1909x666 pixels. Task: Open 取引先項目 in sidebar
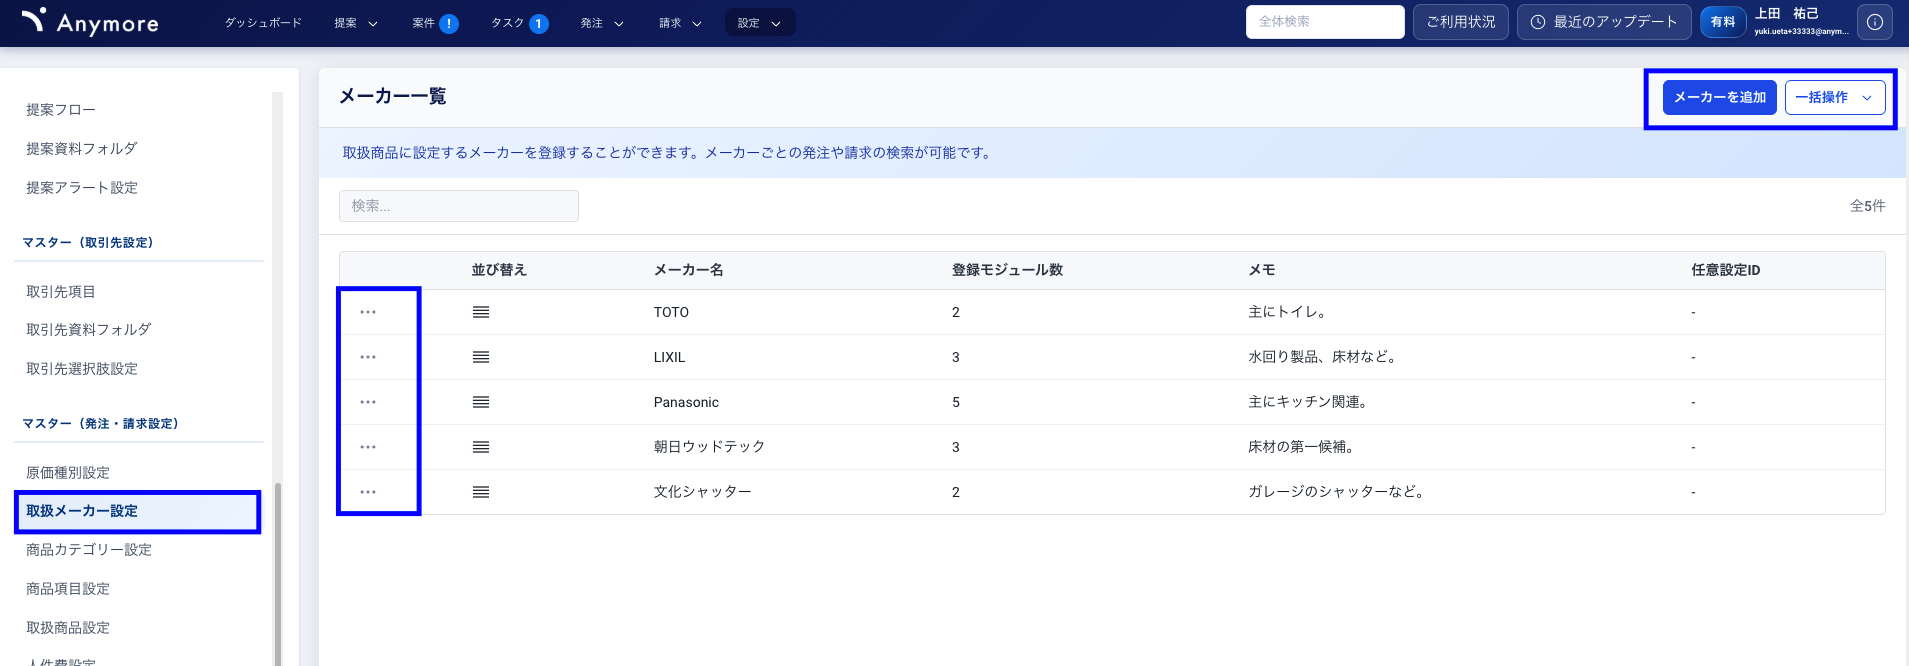61,292
